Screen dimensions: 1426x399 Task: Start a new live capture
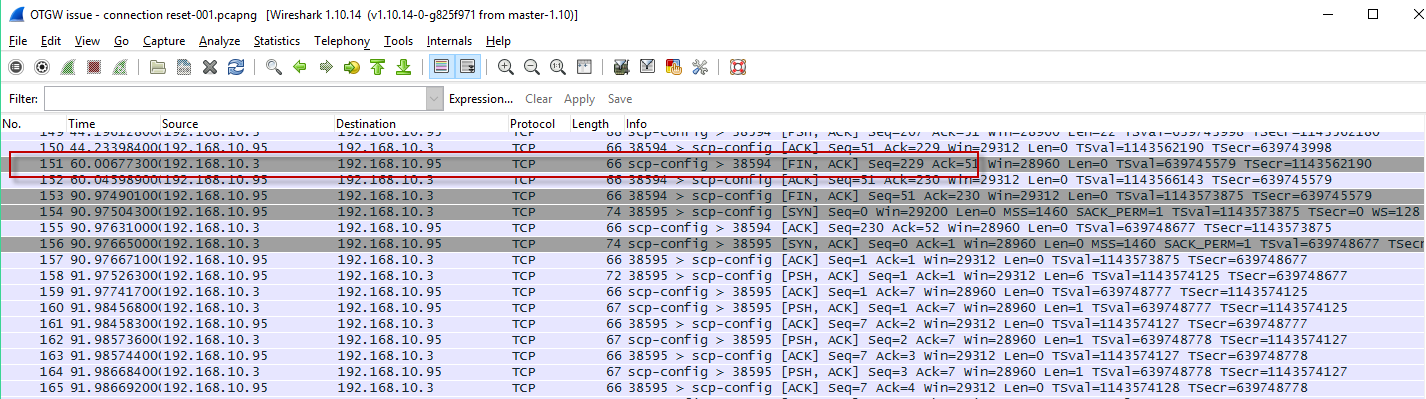click(x=68, y=67)
